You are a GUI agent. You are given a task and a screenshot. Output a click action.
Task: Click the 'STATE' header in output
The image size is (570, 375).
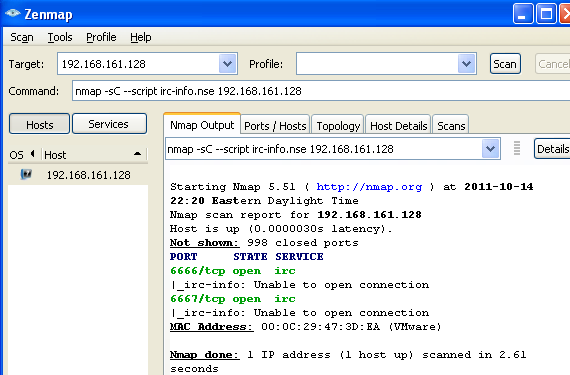pyautogui.click(x=250, y=257)
